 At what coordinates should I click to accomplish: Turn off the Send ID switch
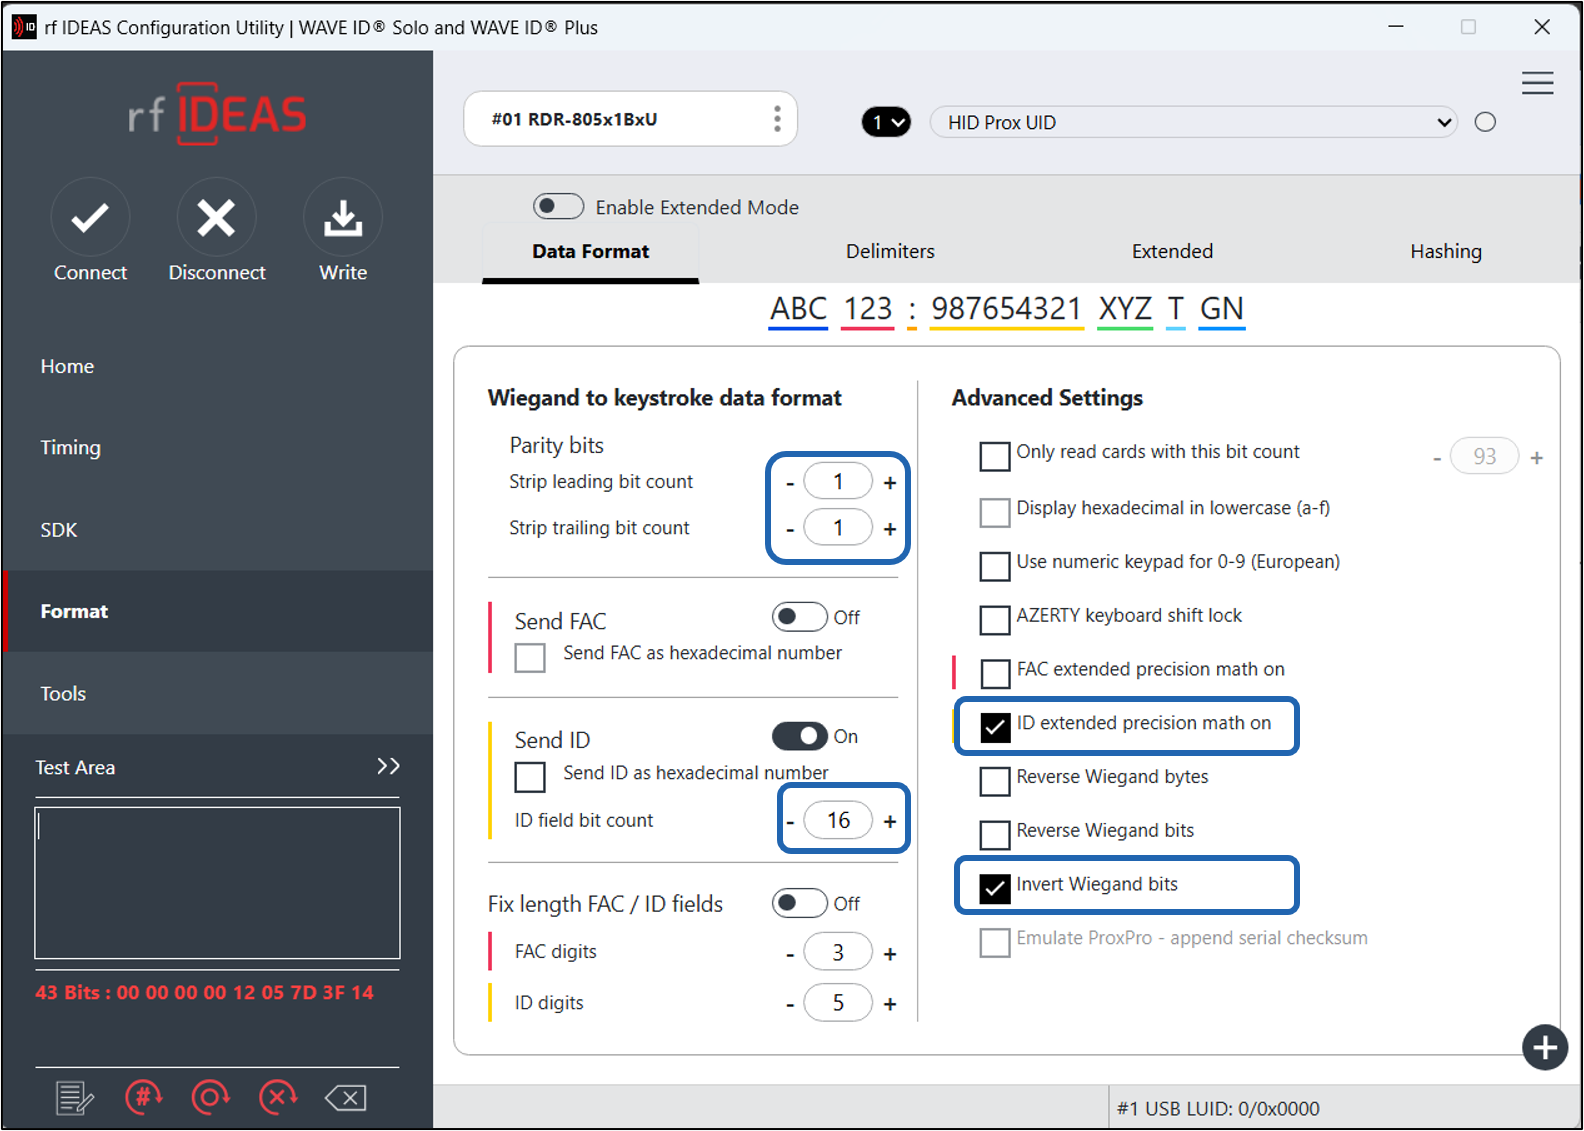(x=799, y=736)
